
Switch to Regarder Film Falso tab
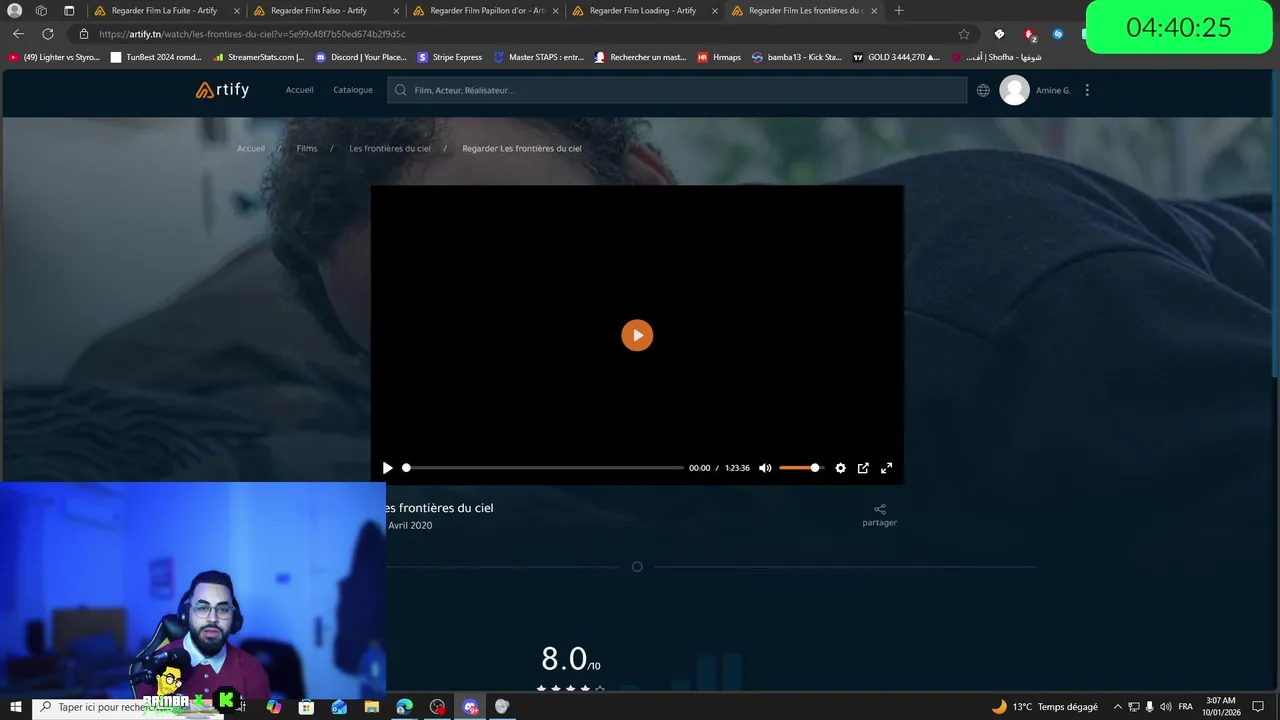tap(324, 11)
